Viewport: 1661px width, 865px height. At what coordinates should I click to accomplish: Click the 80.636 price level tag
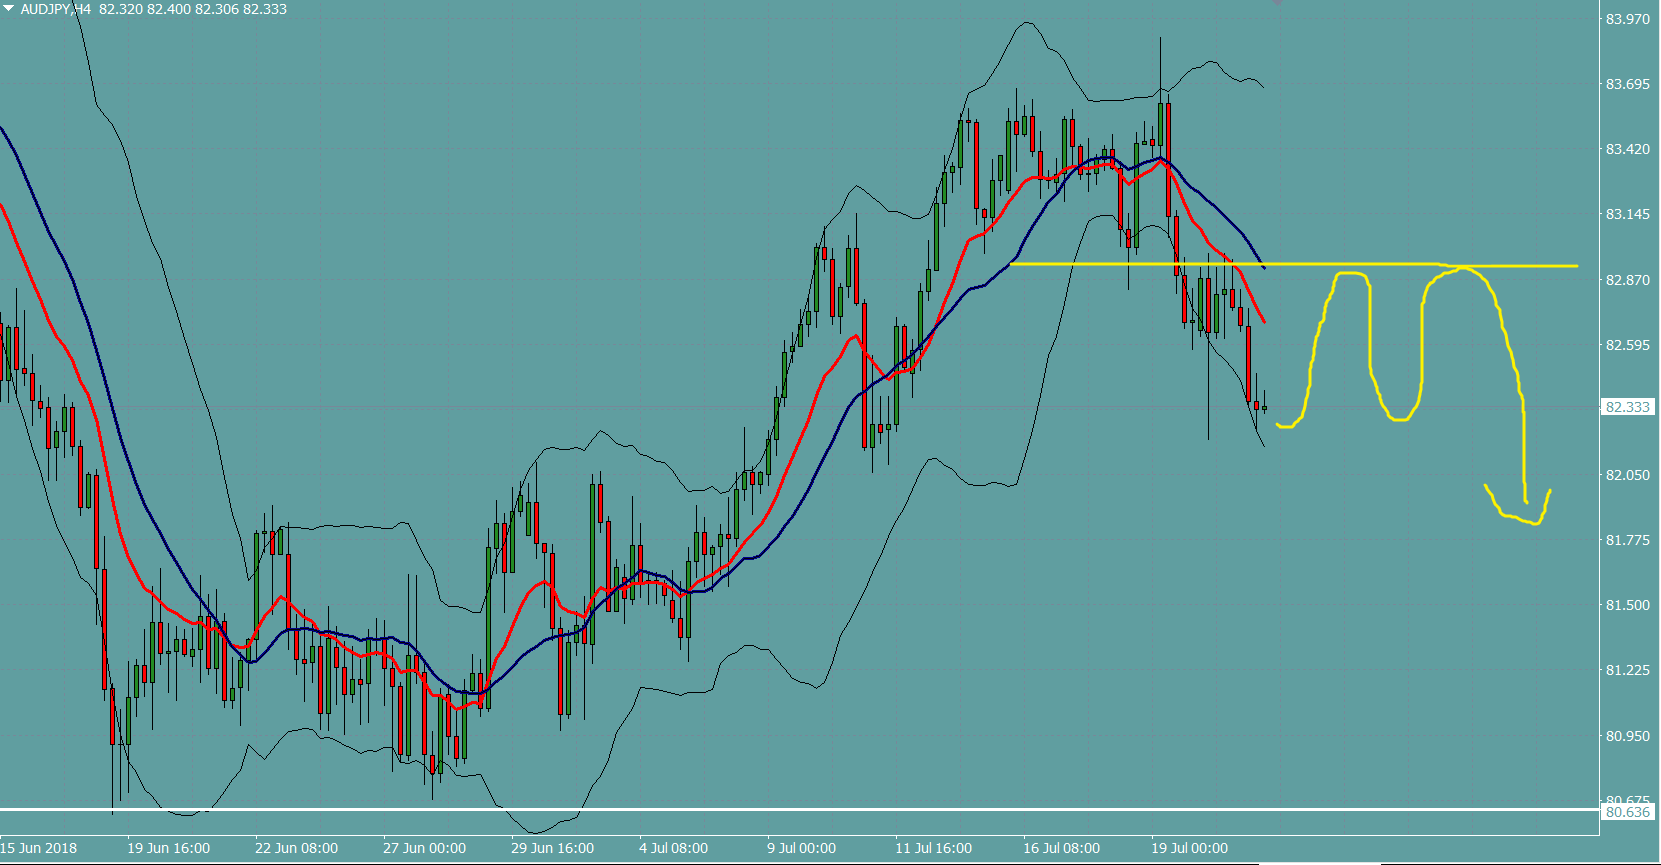(1627, 812)
